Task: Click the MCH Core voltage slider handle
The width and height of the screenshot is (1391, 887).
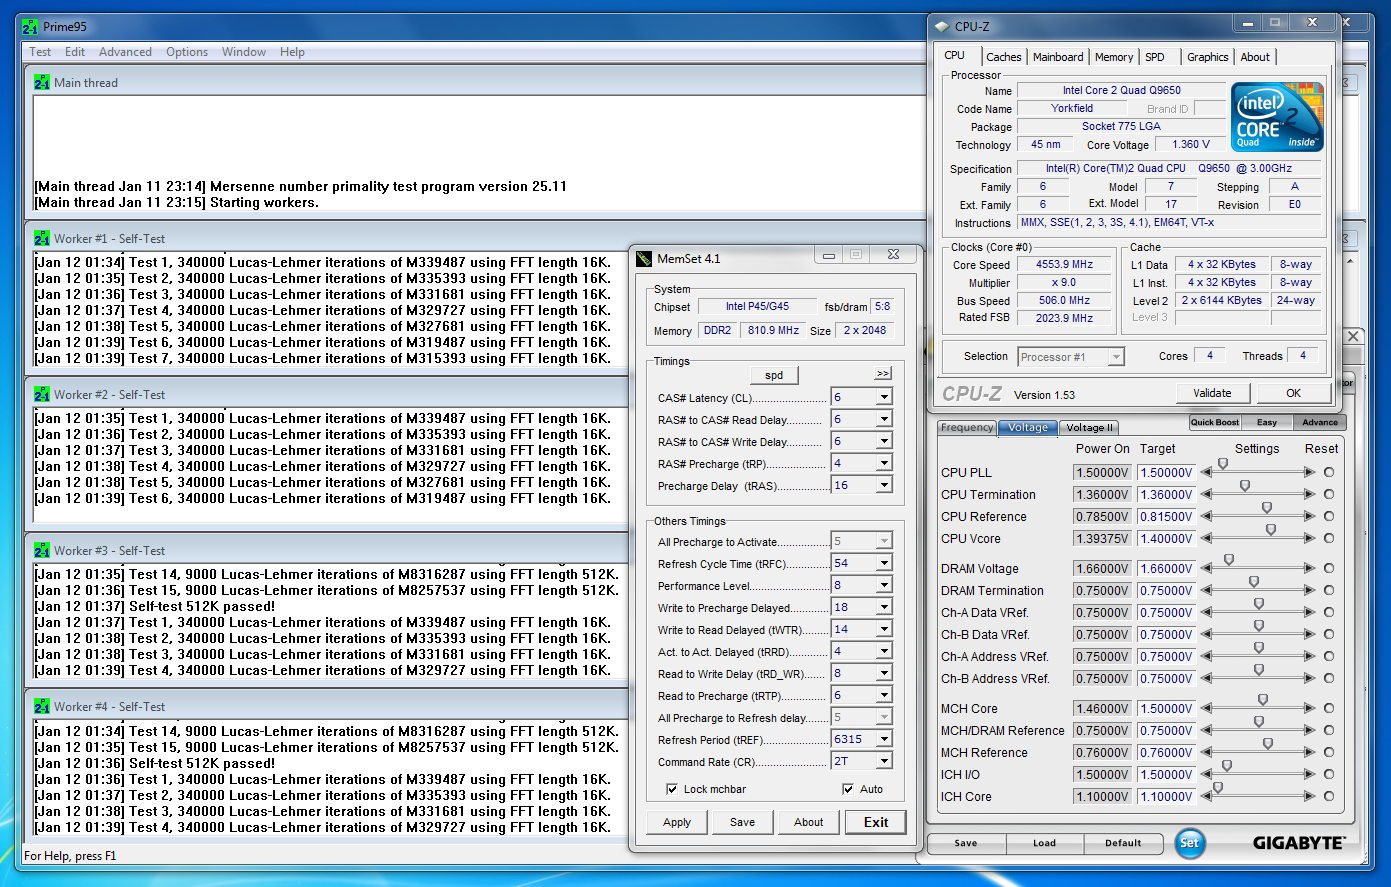Action: (x=1263, y=700)
